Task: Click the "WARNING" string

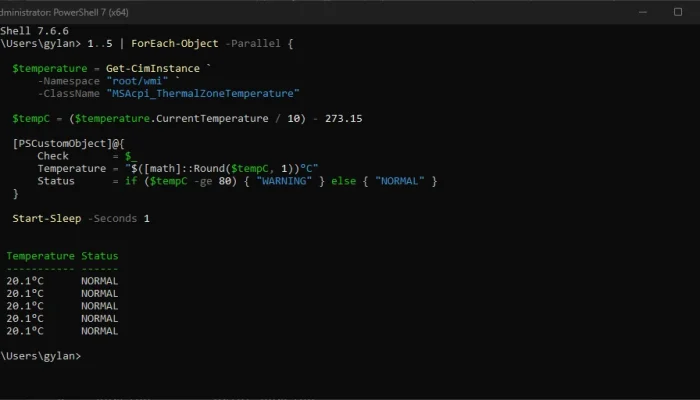Action: pyautogui.click(x=284, y=181)
